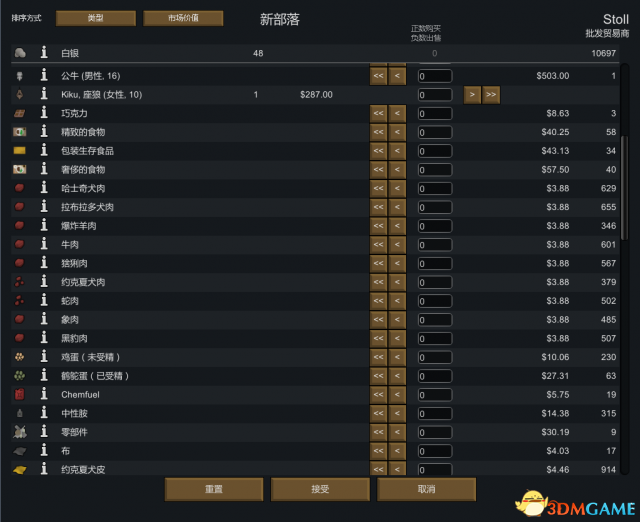The image size is (640, 522).
Task: Buy all 包装生存食品 with << button
Action: pos(378,151)
